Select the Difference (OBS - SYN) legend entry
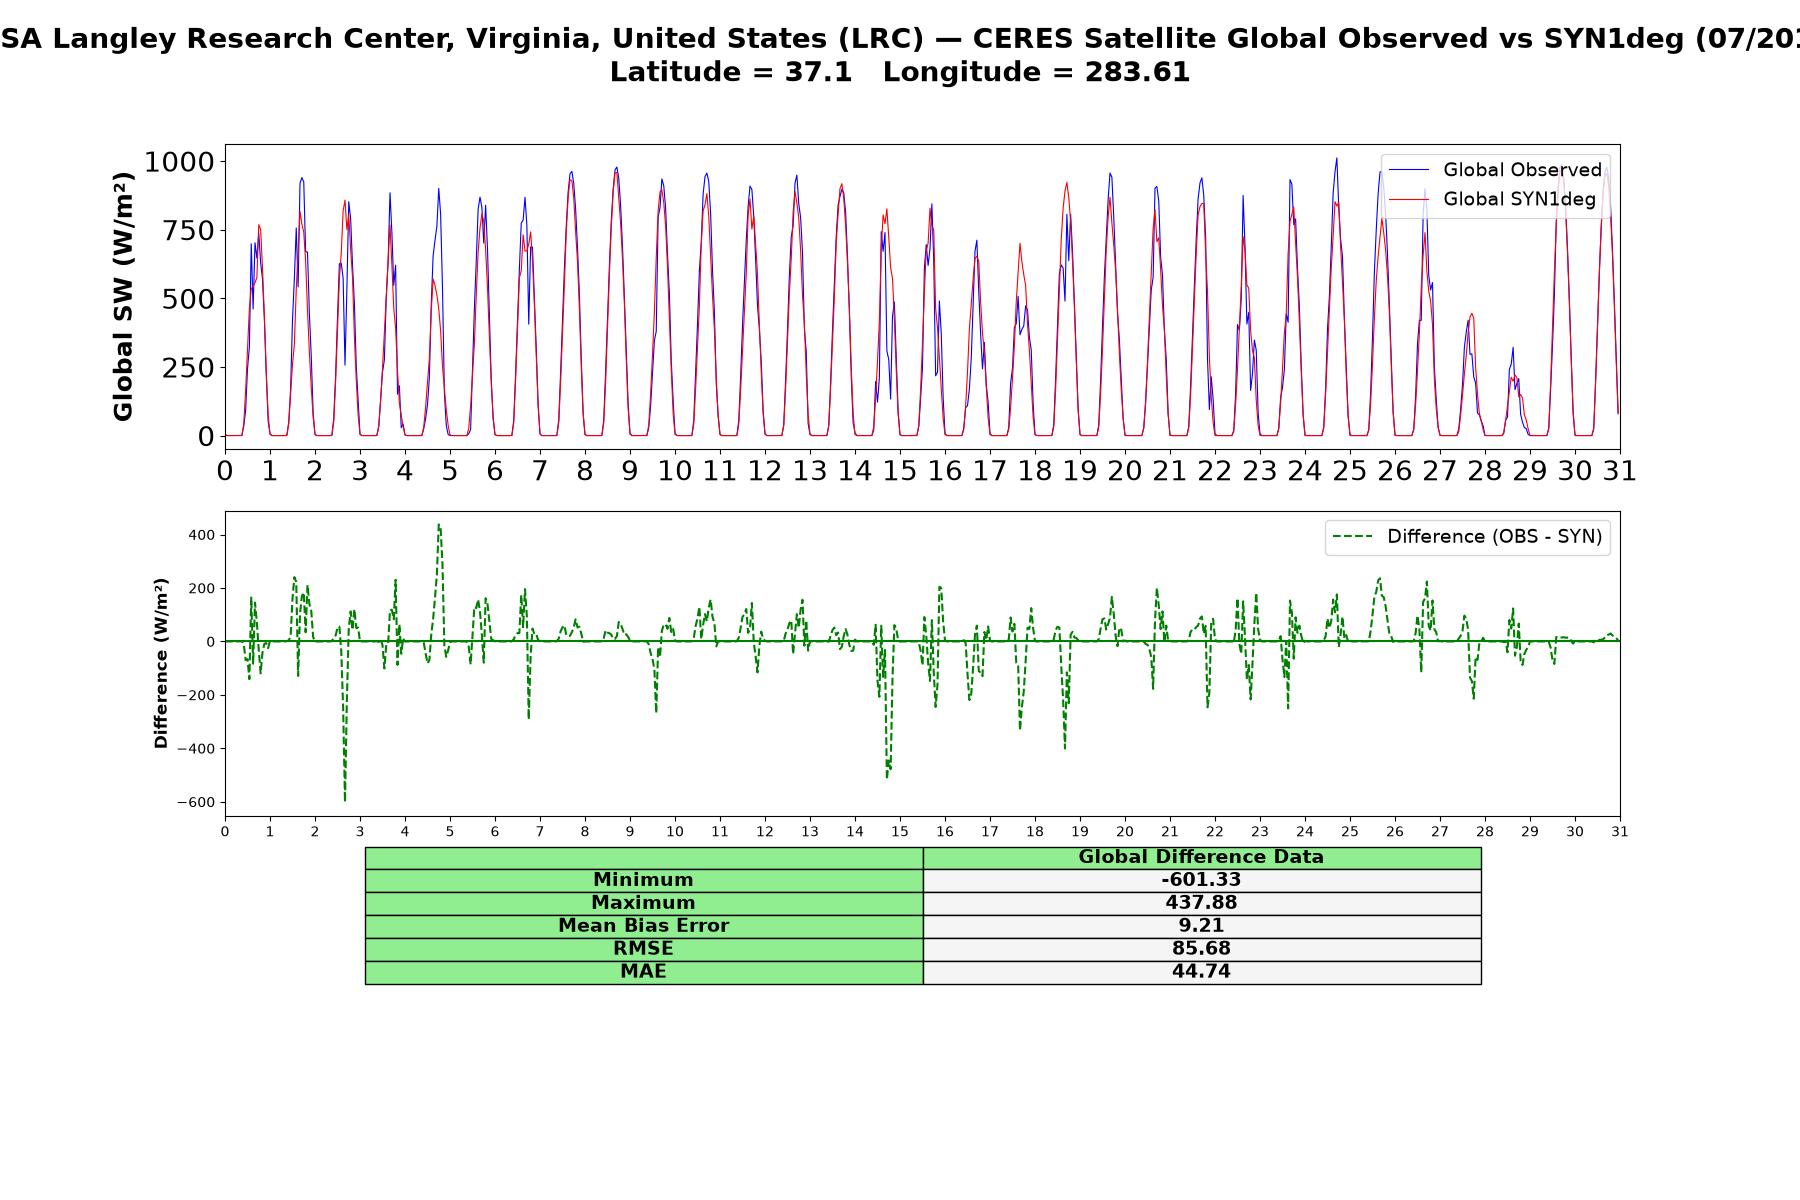 (1467, 537)
